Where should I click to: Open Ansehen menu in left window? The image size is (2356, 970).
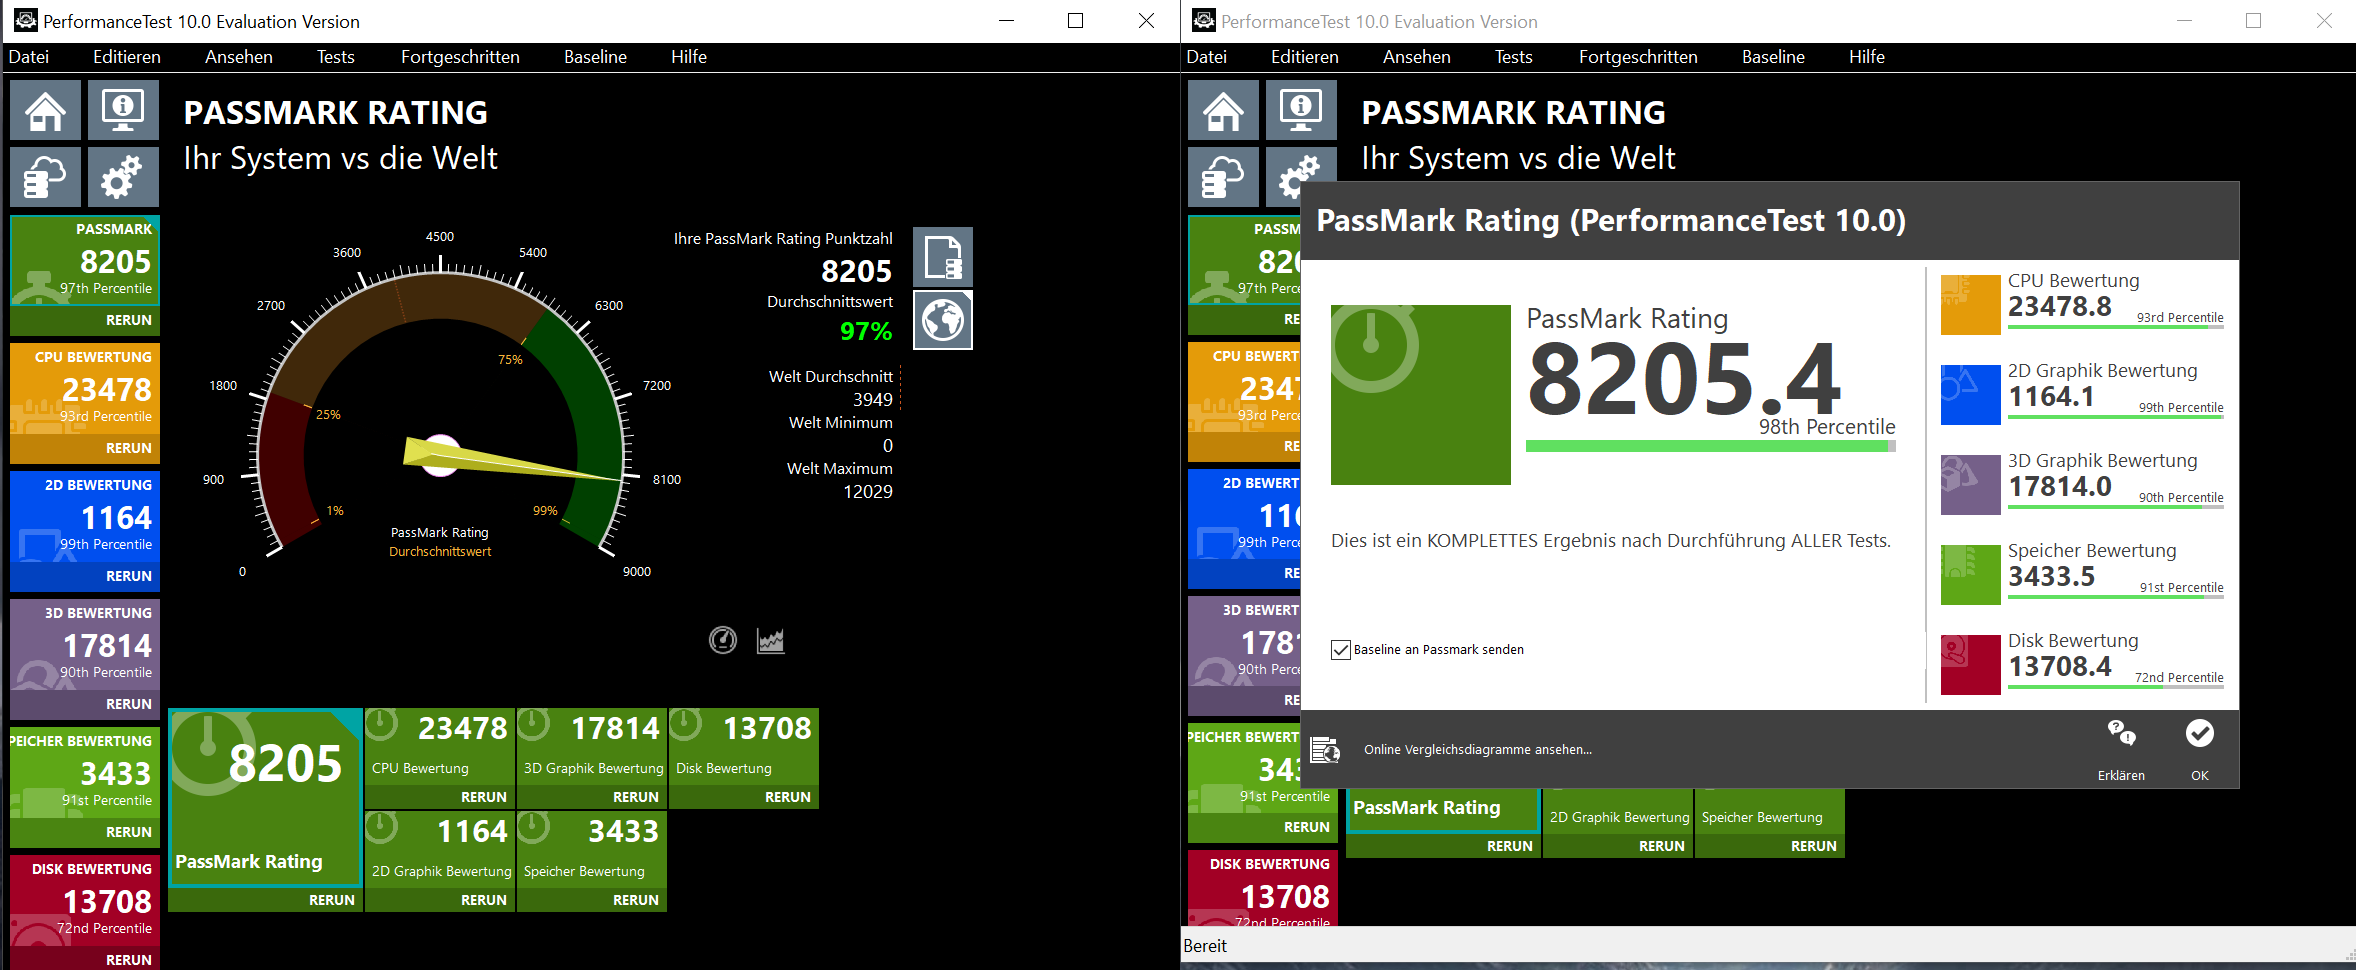[239, 57]
